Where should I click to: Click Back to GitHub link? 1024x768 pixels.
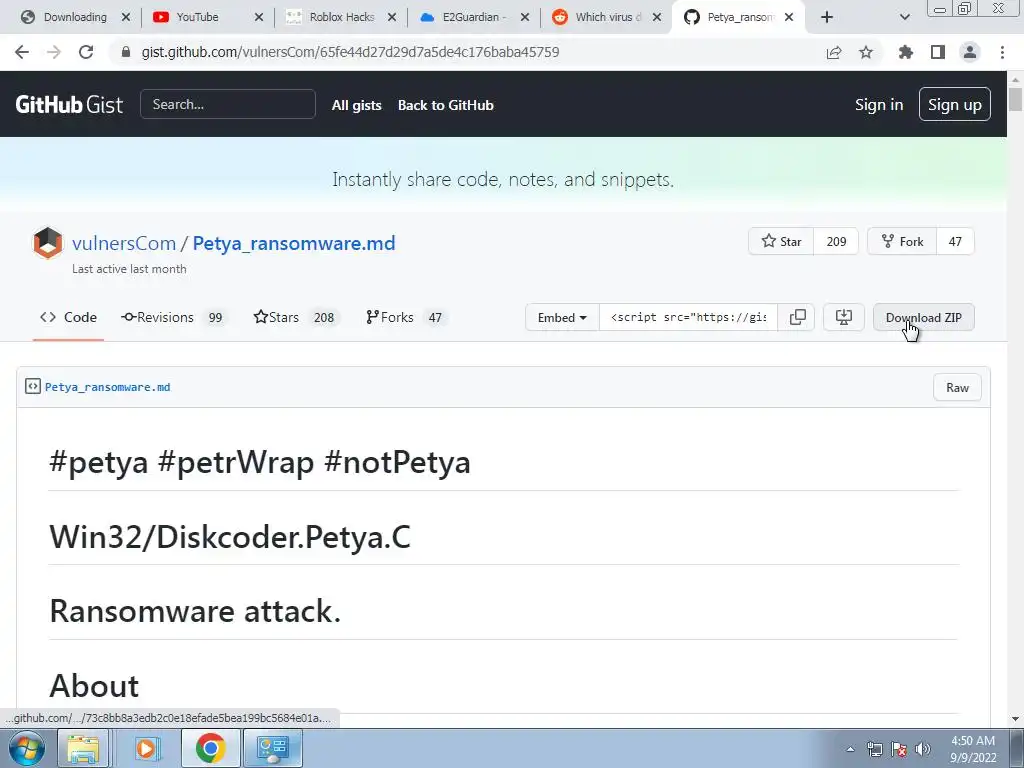[x=446, y=105]
